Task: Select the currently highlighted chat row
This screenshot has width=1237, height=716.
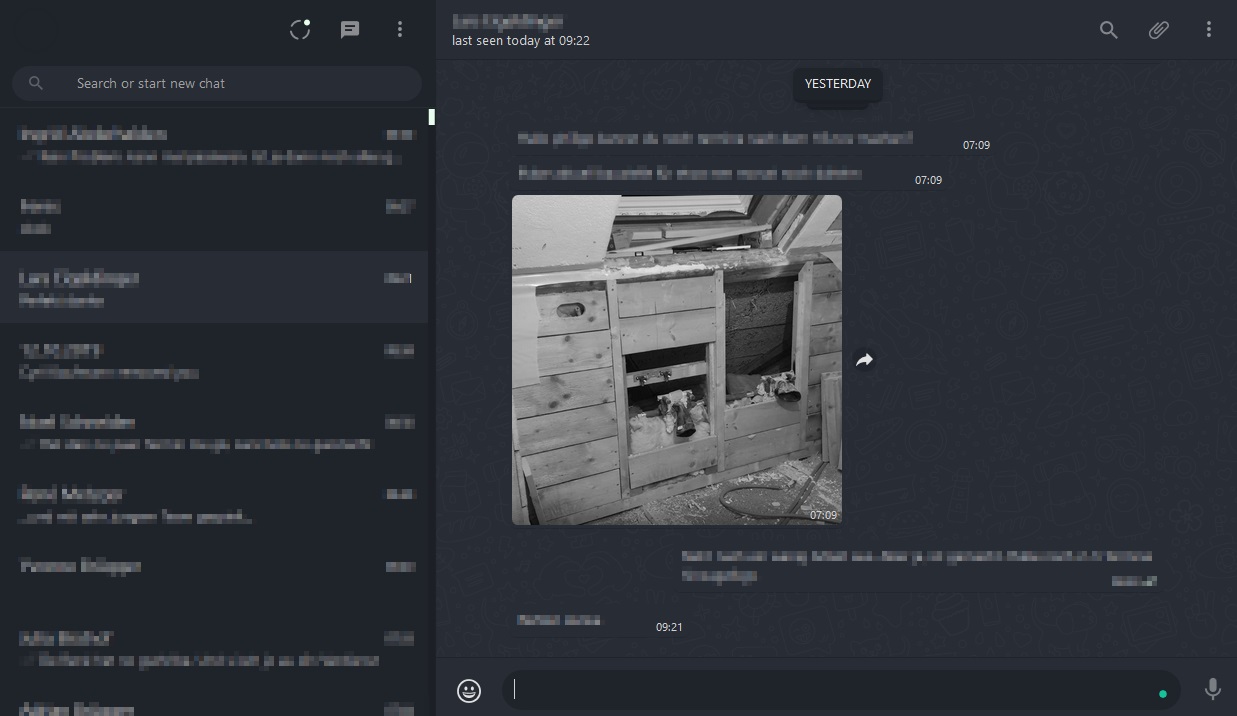Action: point(215,287)
